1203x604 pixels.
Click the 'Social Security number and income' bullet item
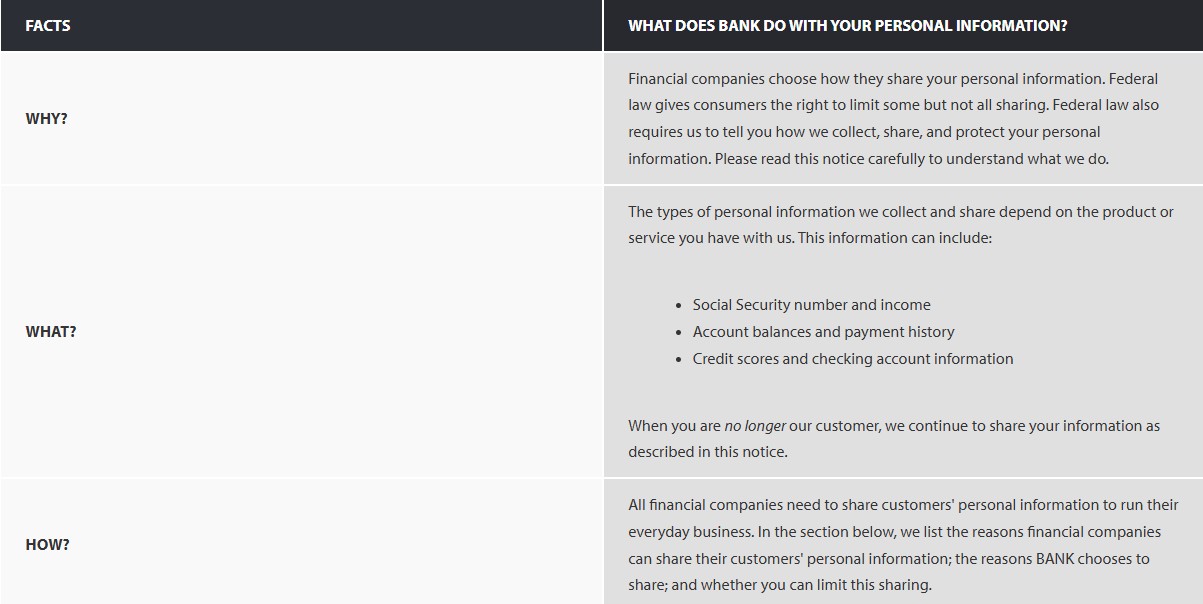click(811, 305)
